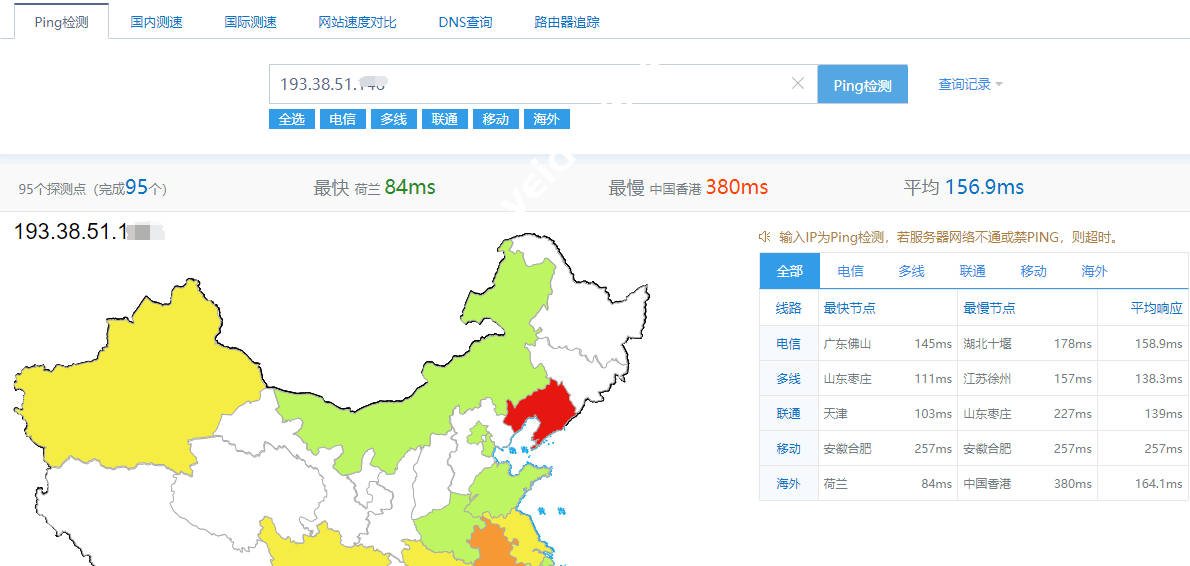This screenshot has width=1190, height=566.
Task: Click the fastest 84ms summary value
Action: [410, 187]
